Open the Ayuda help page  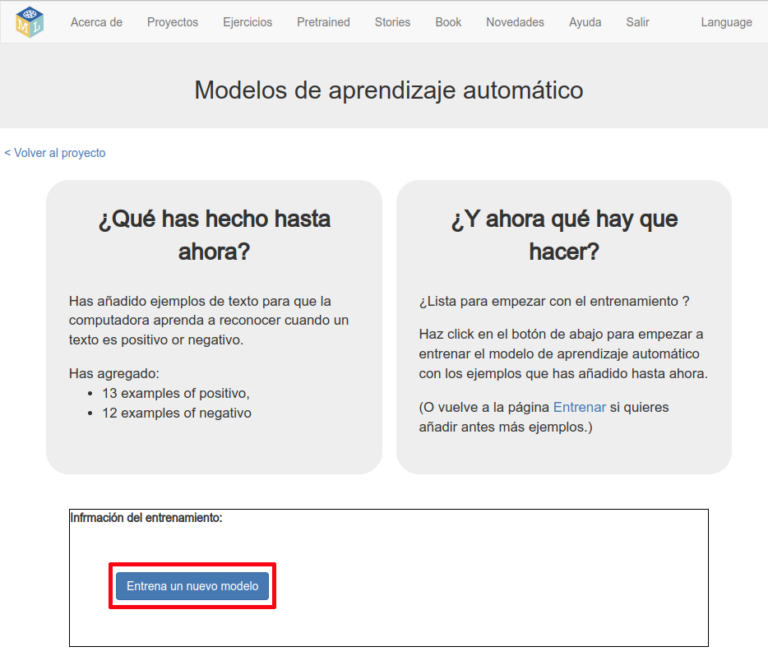coord(585,22)
